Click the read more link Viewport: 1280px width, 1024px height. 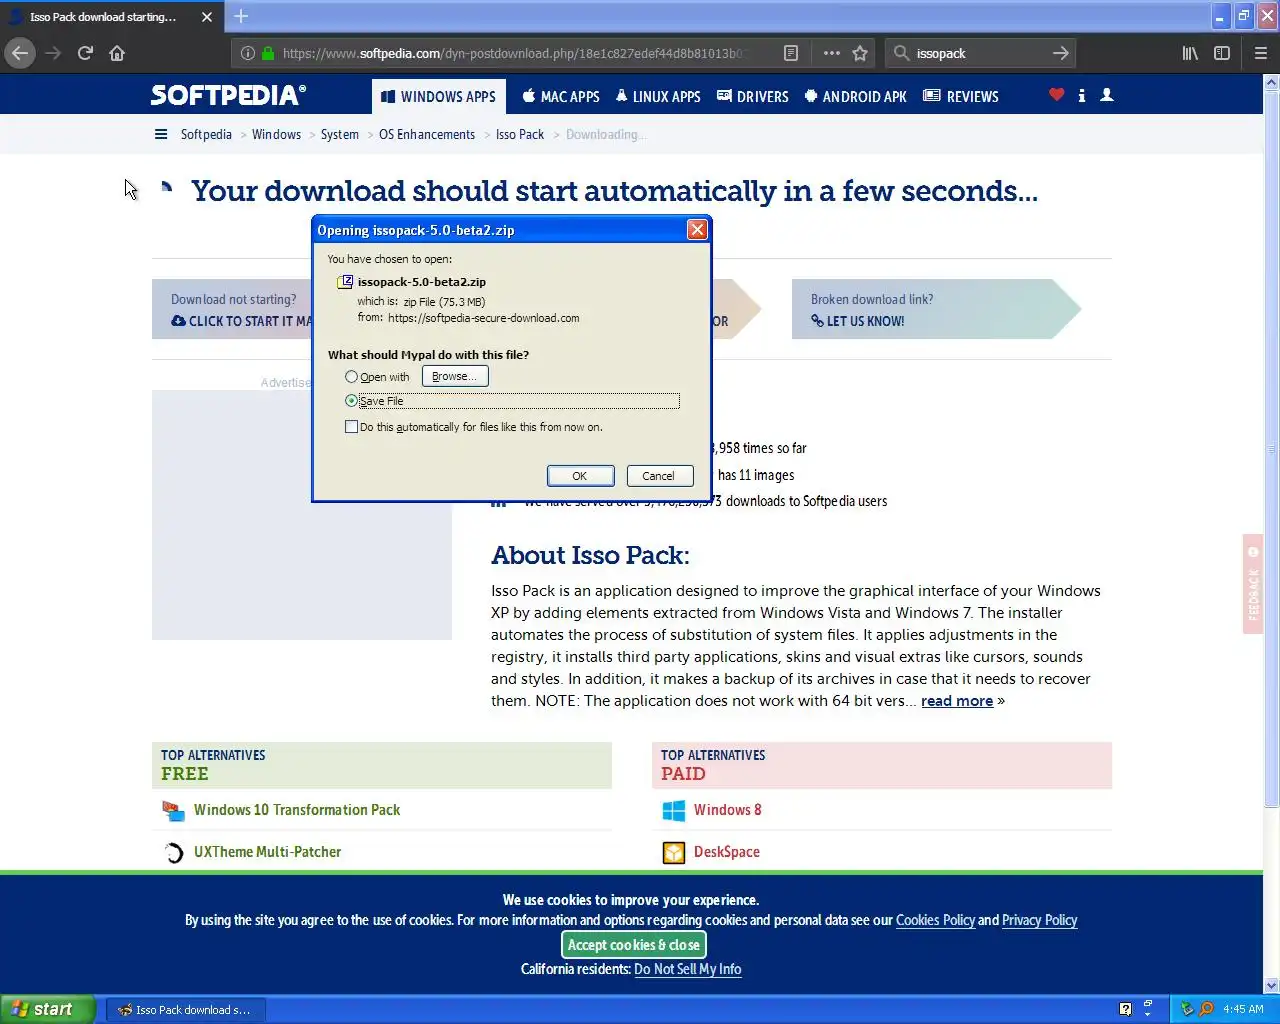tap(957, 701)
